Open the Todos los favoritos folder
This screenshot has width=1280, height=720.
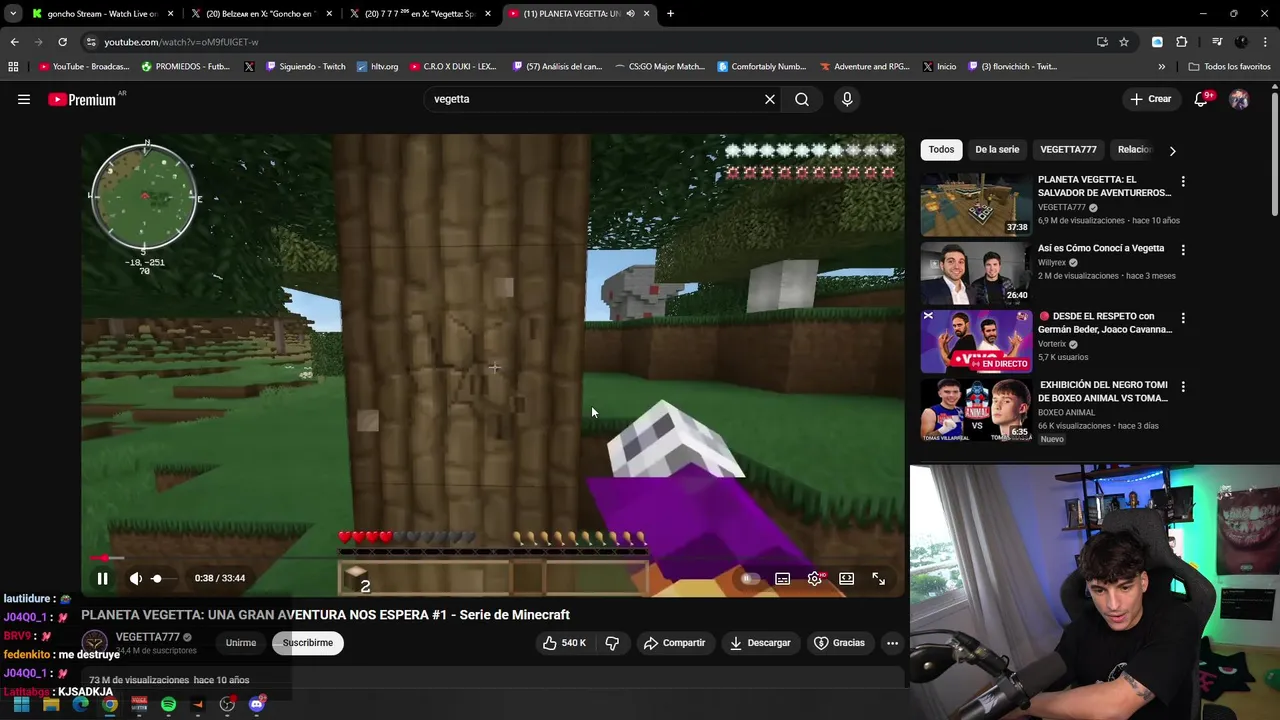pyautogui.click(x=1229, y=67)
